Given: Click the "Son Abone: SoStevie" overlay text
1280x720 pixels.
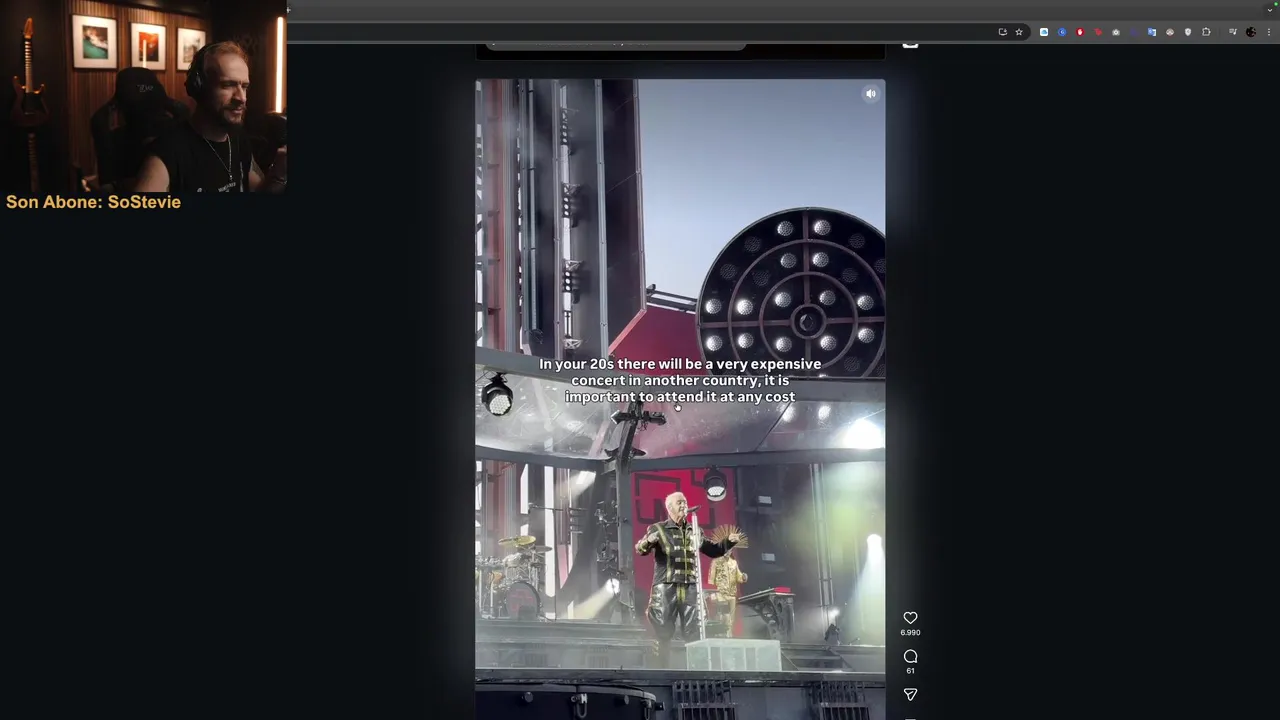Looking at the screenshot, I should [x=93, y=202].
